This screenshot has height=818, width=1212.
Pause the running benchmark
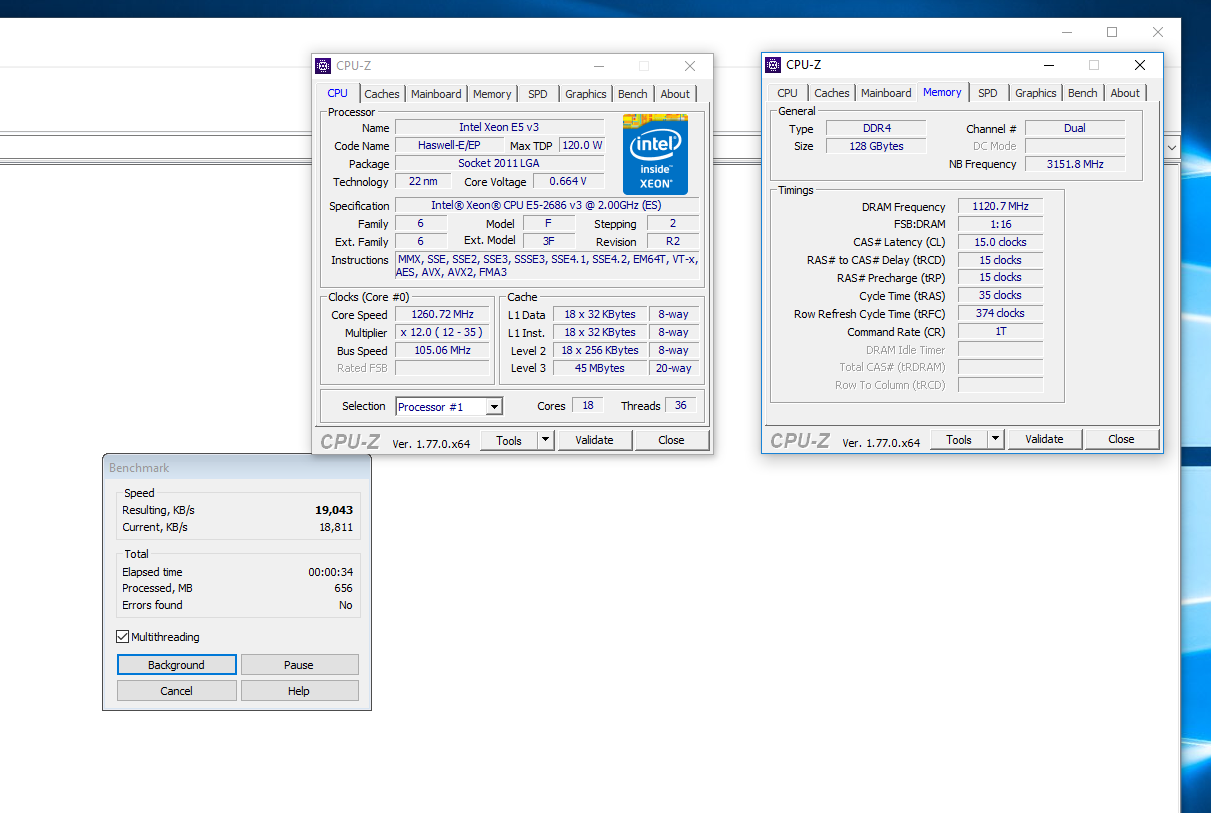299,665
